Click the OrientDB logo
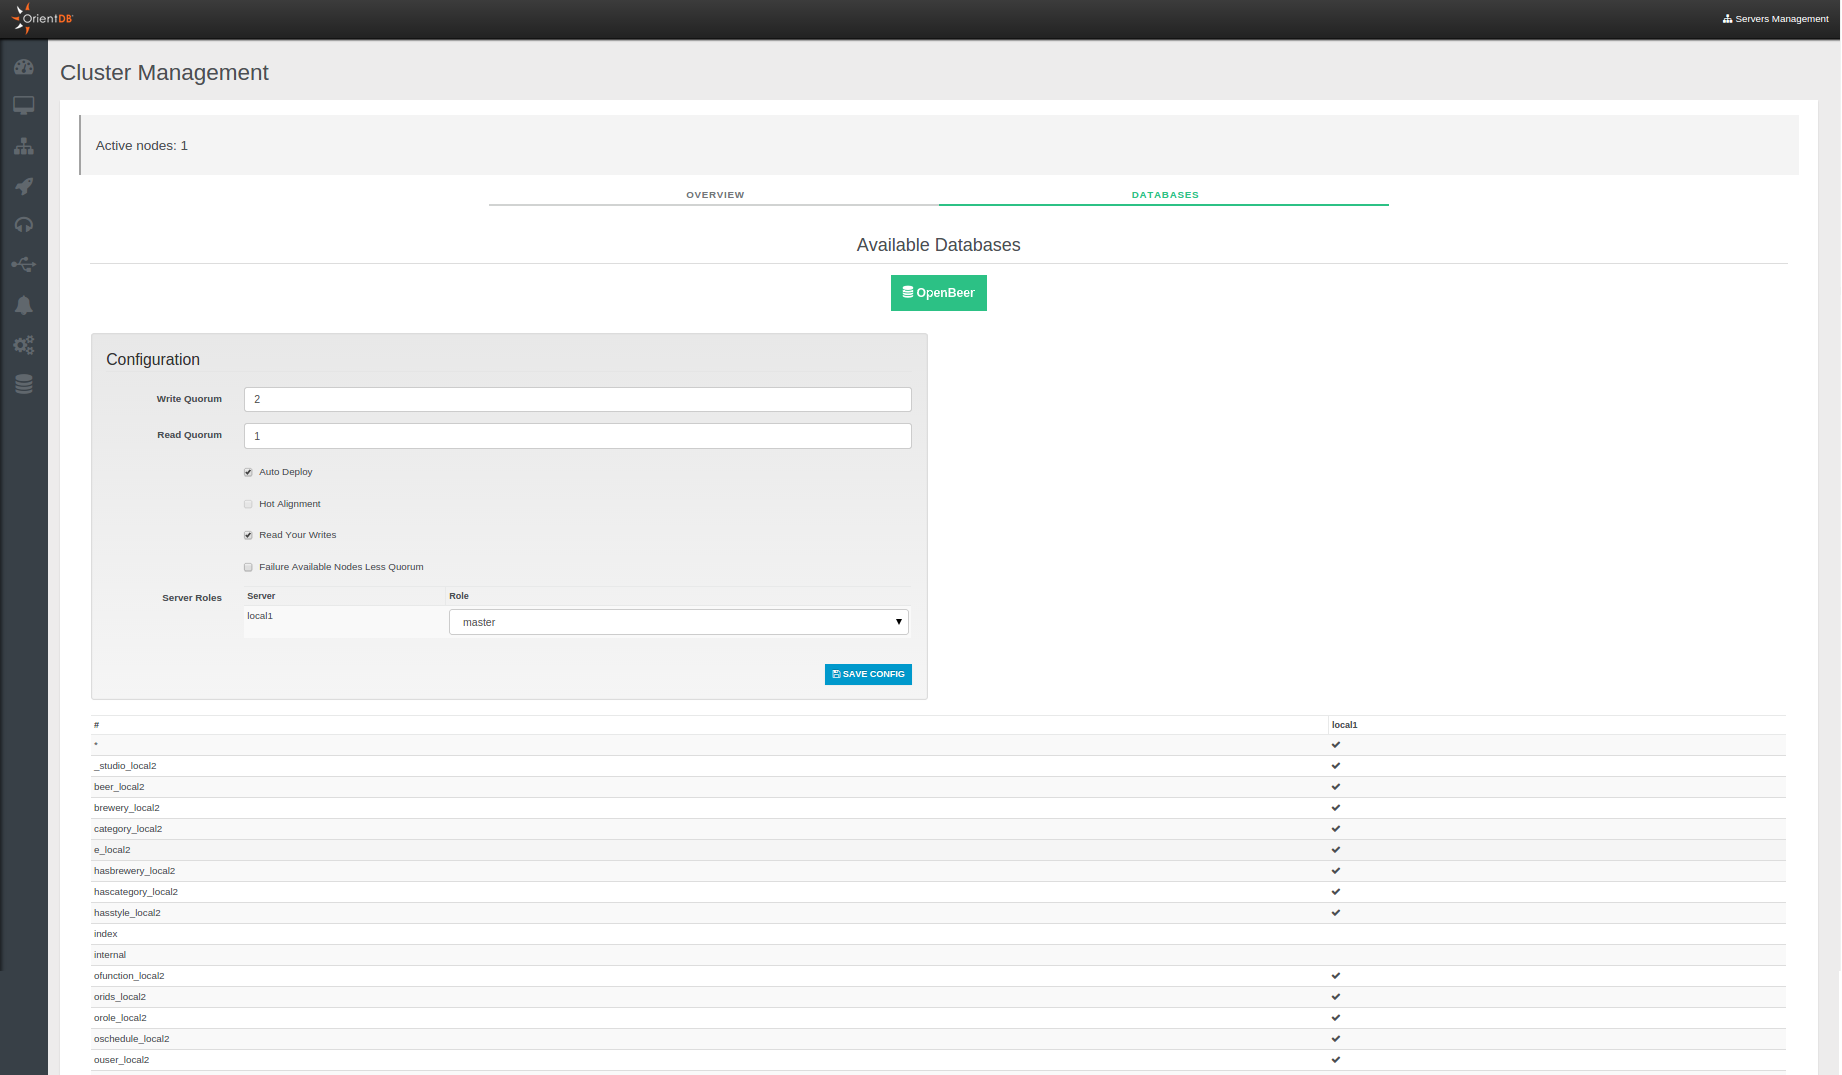Viewport: 1842px width, 1075px height. pyautogui.click(x=43, y=18)
